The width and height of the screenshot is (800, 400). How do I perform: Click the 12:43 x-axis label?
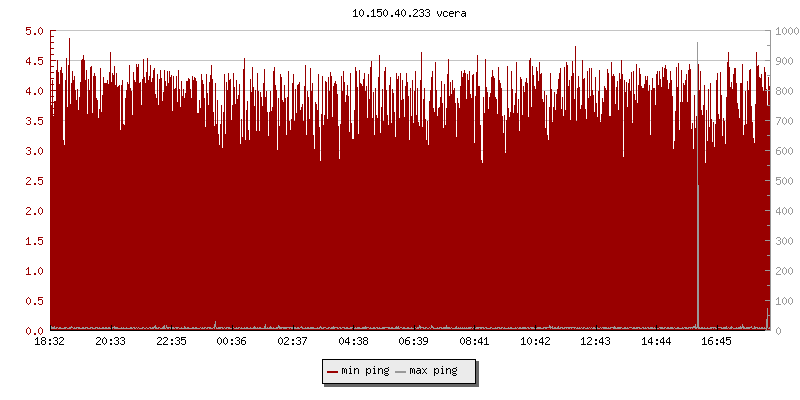point(596,342)
